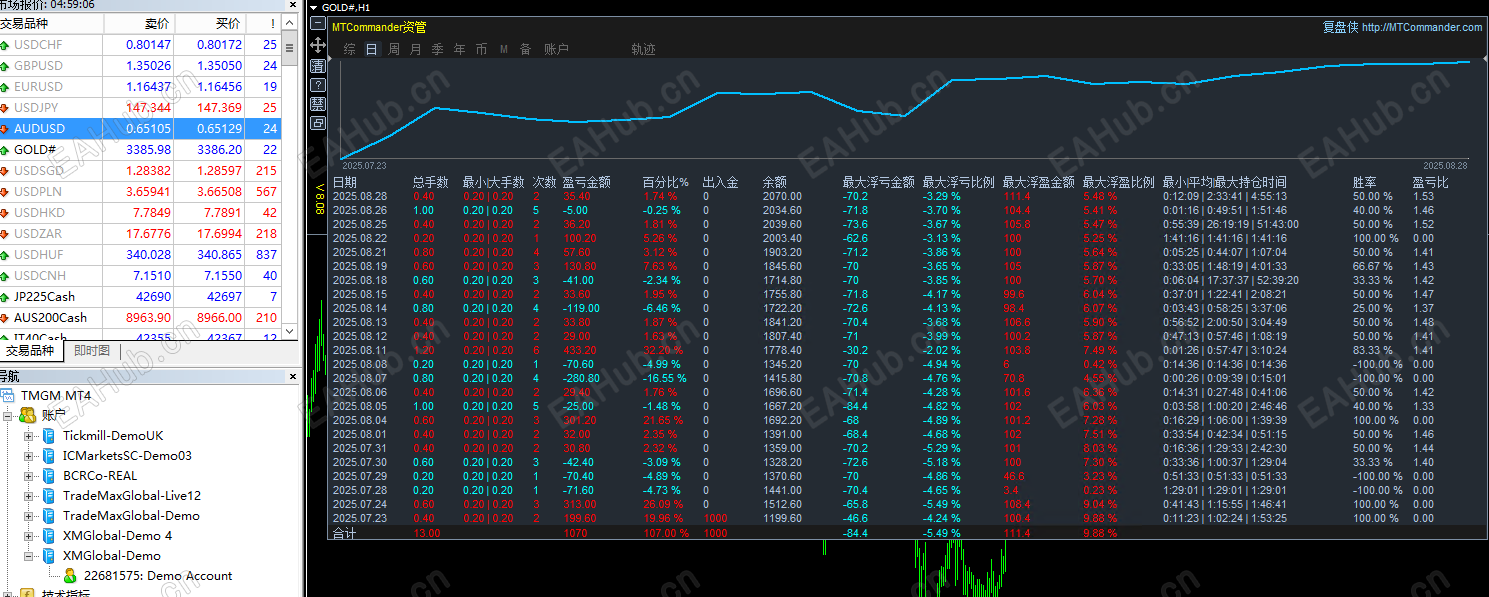This screenshot has width=1489, height=597.
Task: Click the market watch scrollbar up arrow
Action: pyautogui.click(x=290, y=22)
